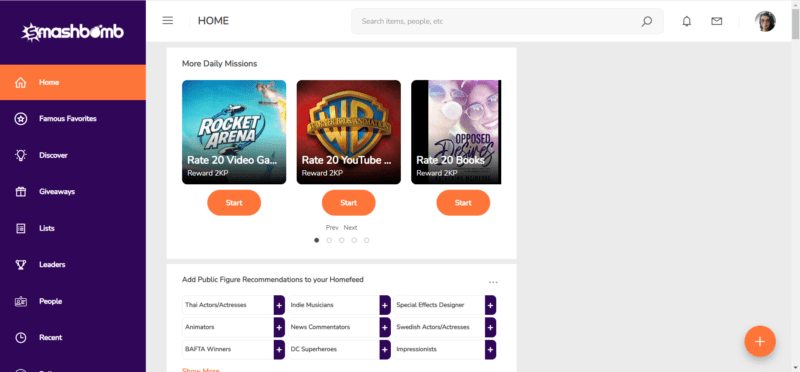The height and width of the screenshot is (372, 800).
Task: Go to Home menu item
Action: click(x=72, y=82)
